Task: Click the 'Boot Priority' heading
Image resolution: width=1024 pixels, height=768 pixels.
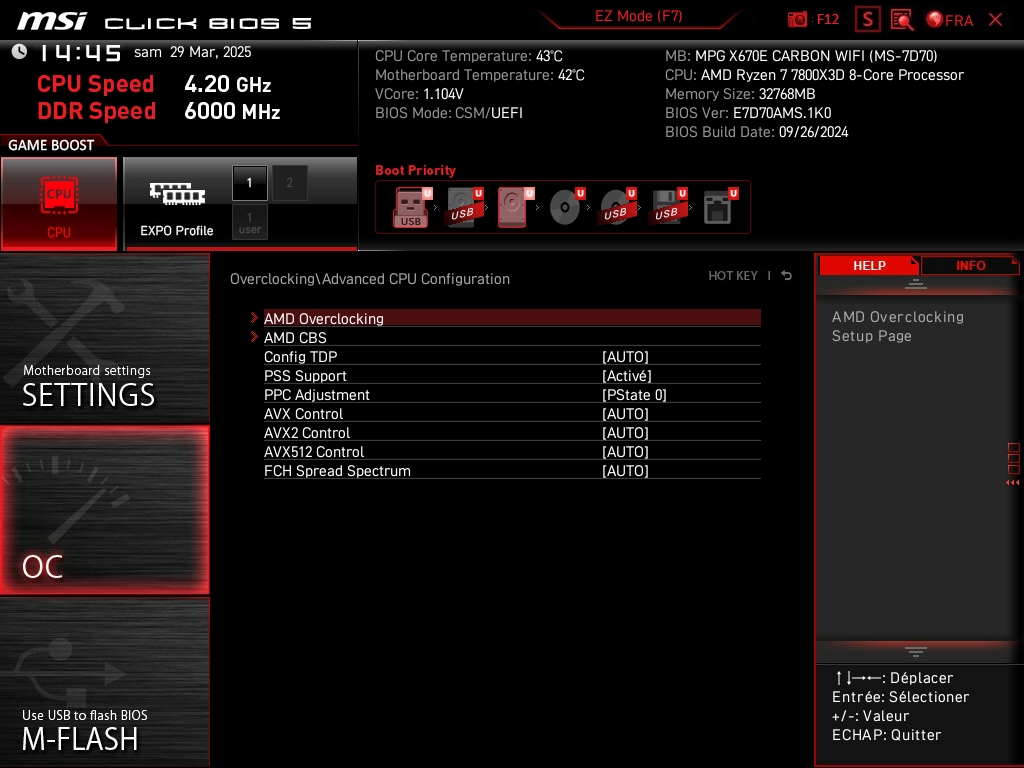Action: pyautogui.click(x=415, y=170)
